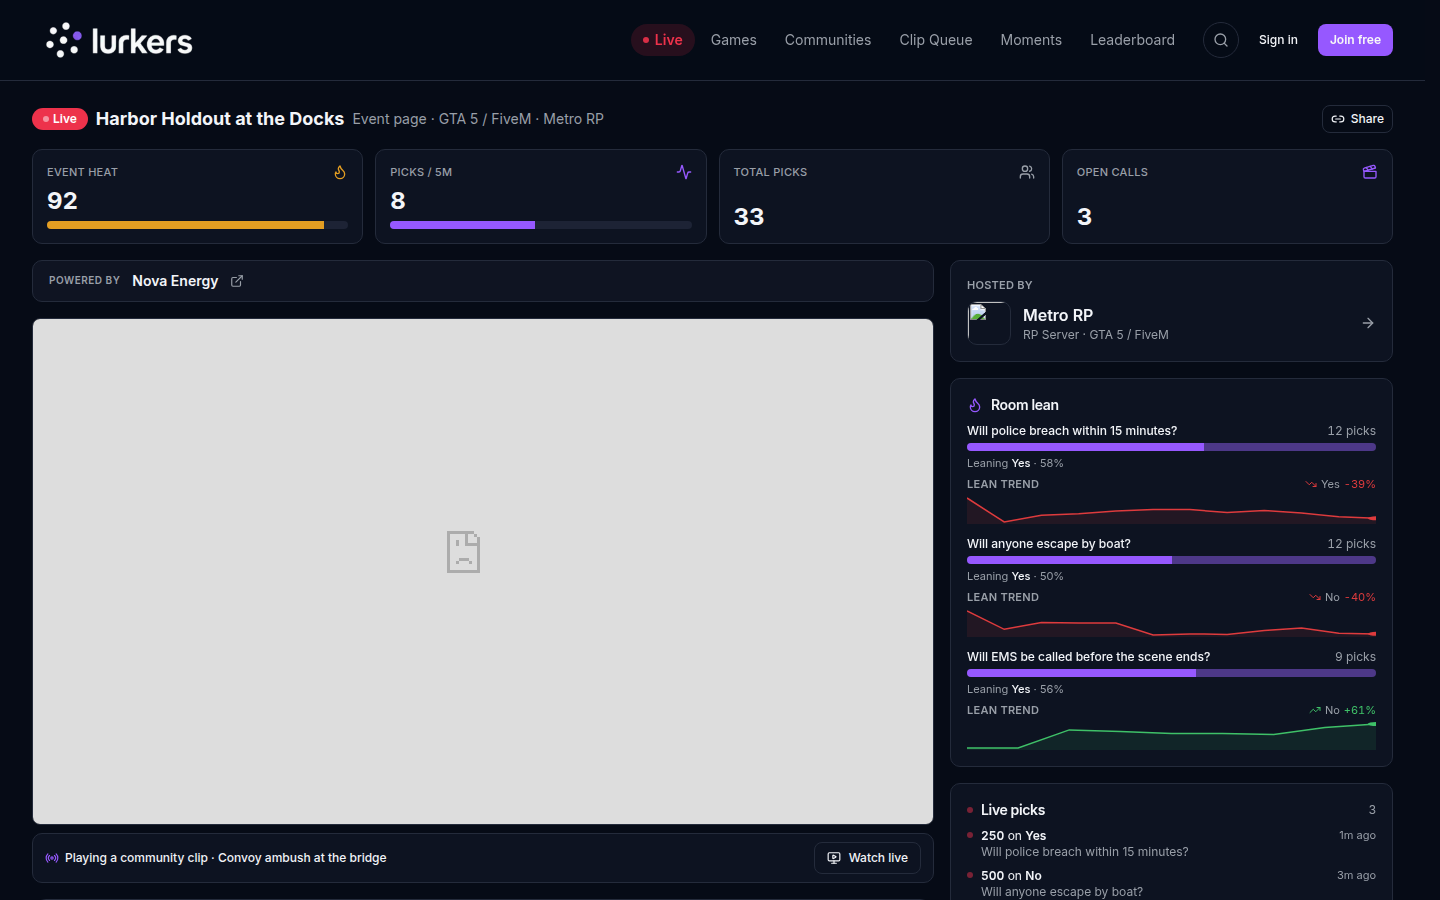
Task: Click the EMS lean trend chart
Action: click(x=1171, y=736)
